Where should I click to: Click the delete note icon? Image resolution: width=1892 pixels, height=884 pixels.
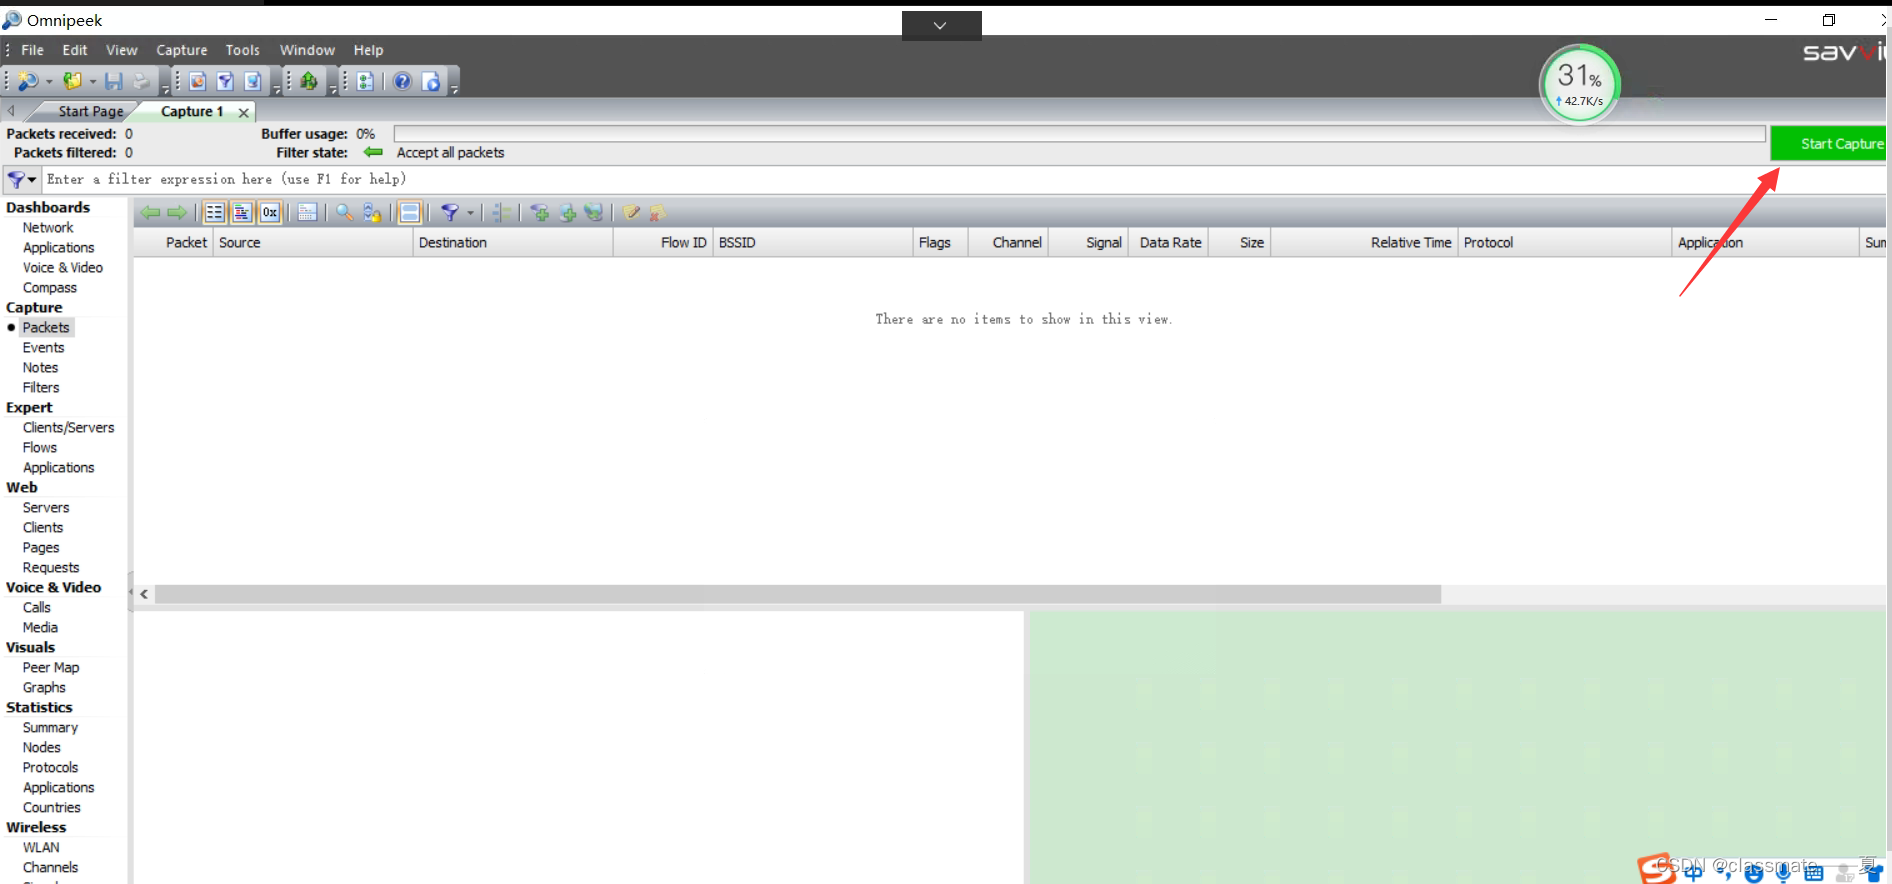[657, 212]
